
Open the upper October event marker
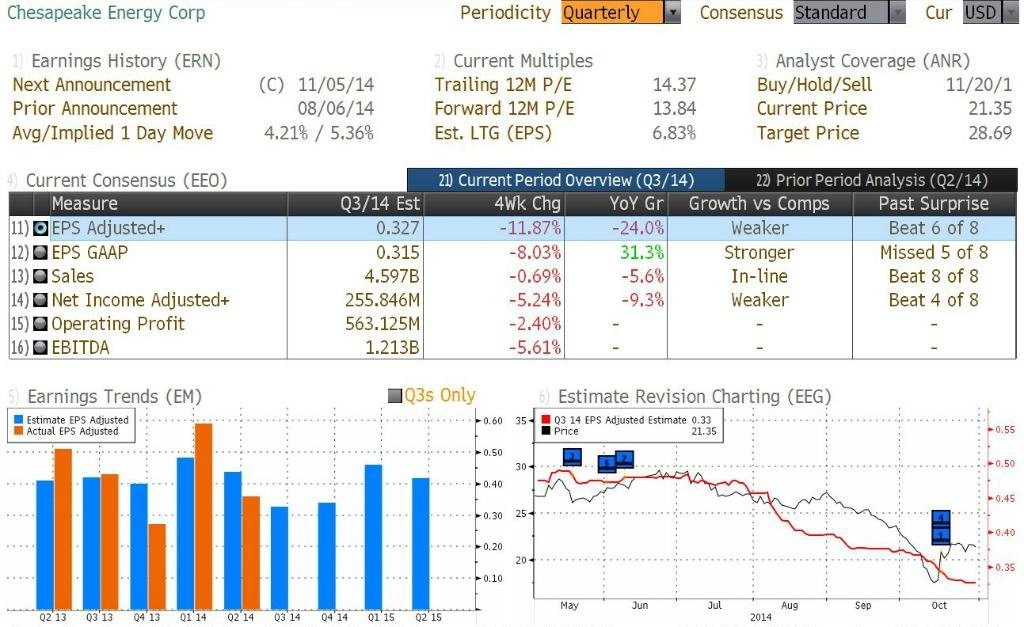coord(940,519)
